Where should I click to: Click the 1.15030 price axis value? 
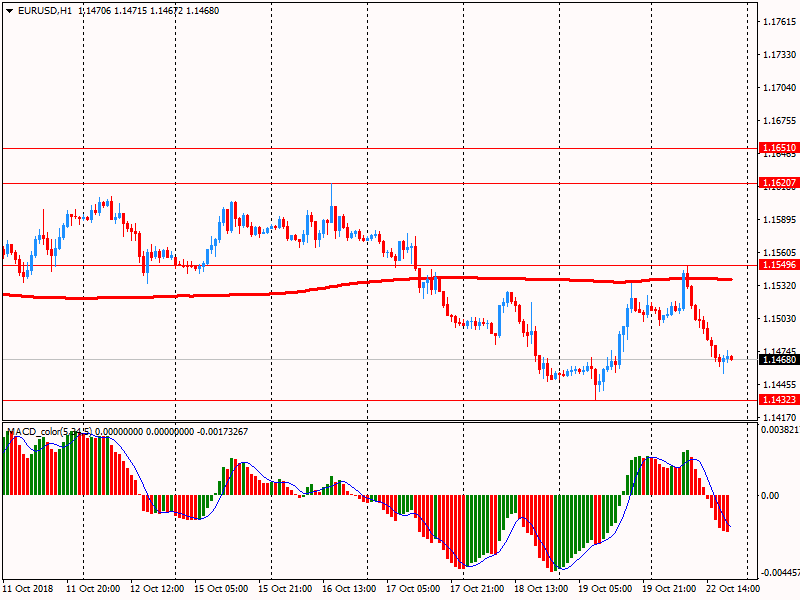pyautogui.click(x=778, y=318)
